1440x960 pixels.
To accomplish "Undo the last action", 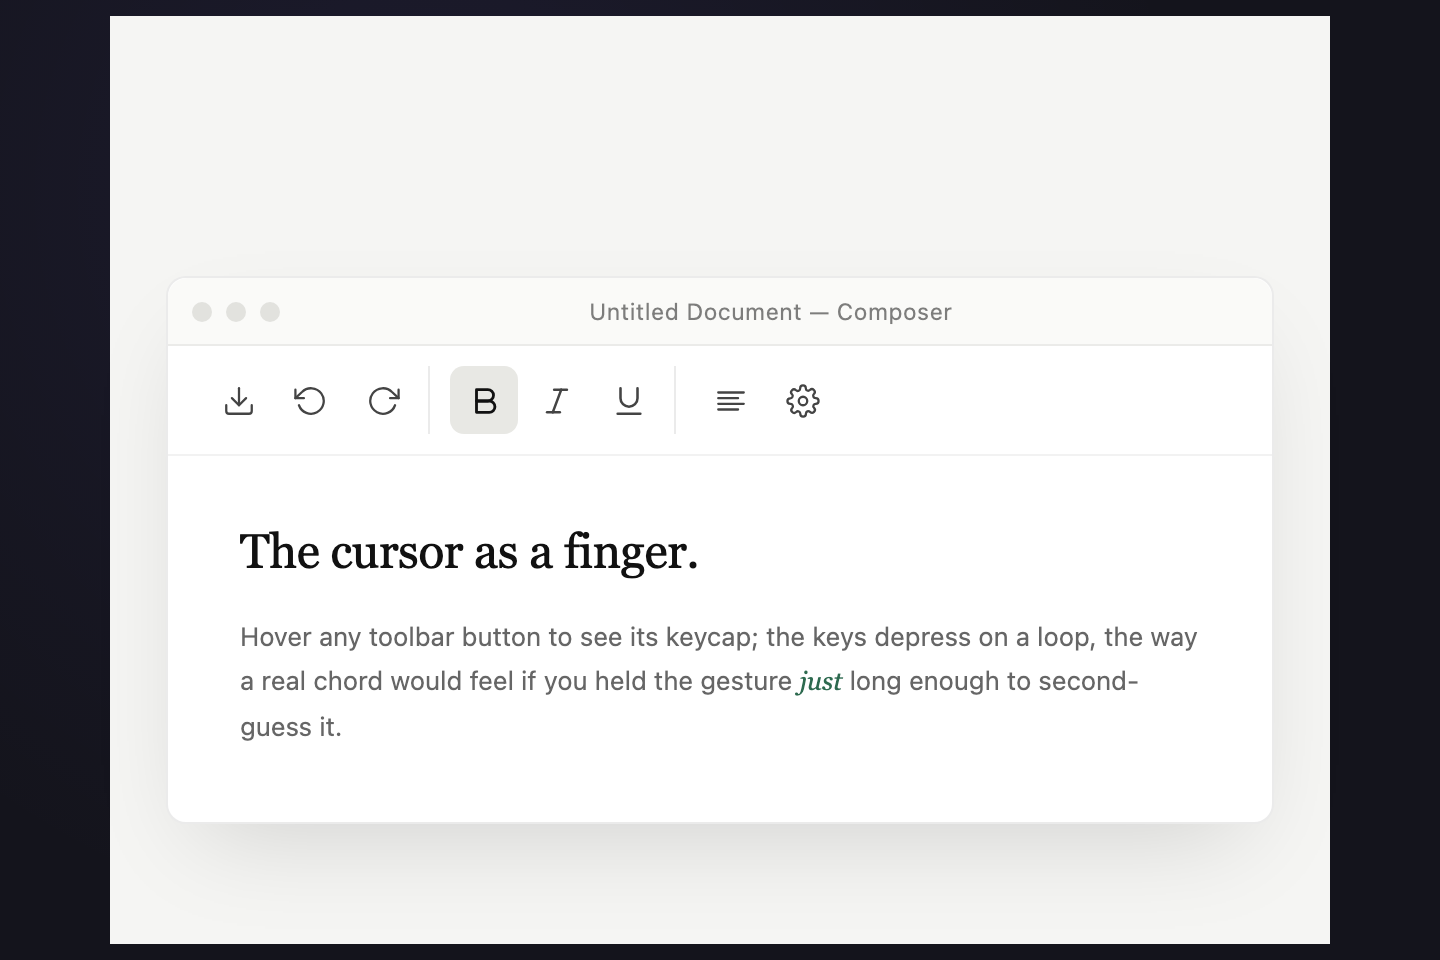I will click(x=311, y=401).
